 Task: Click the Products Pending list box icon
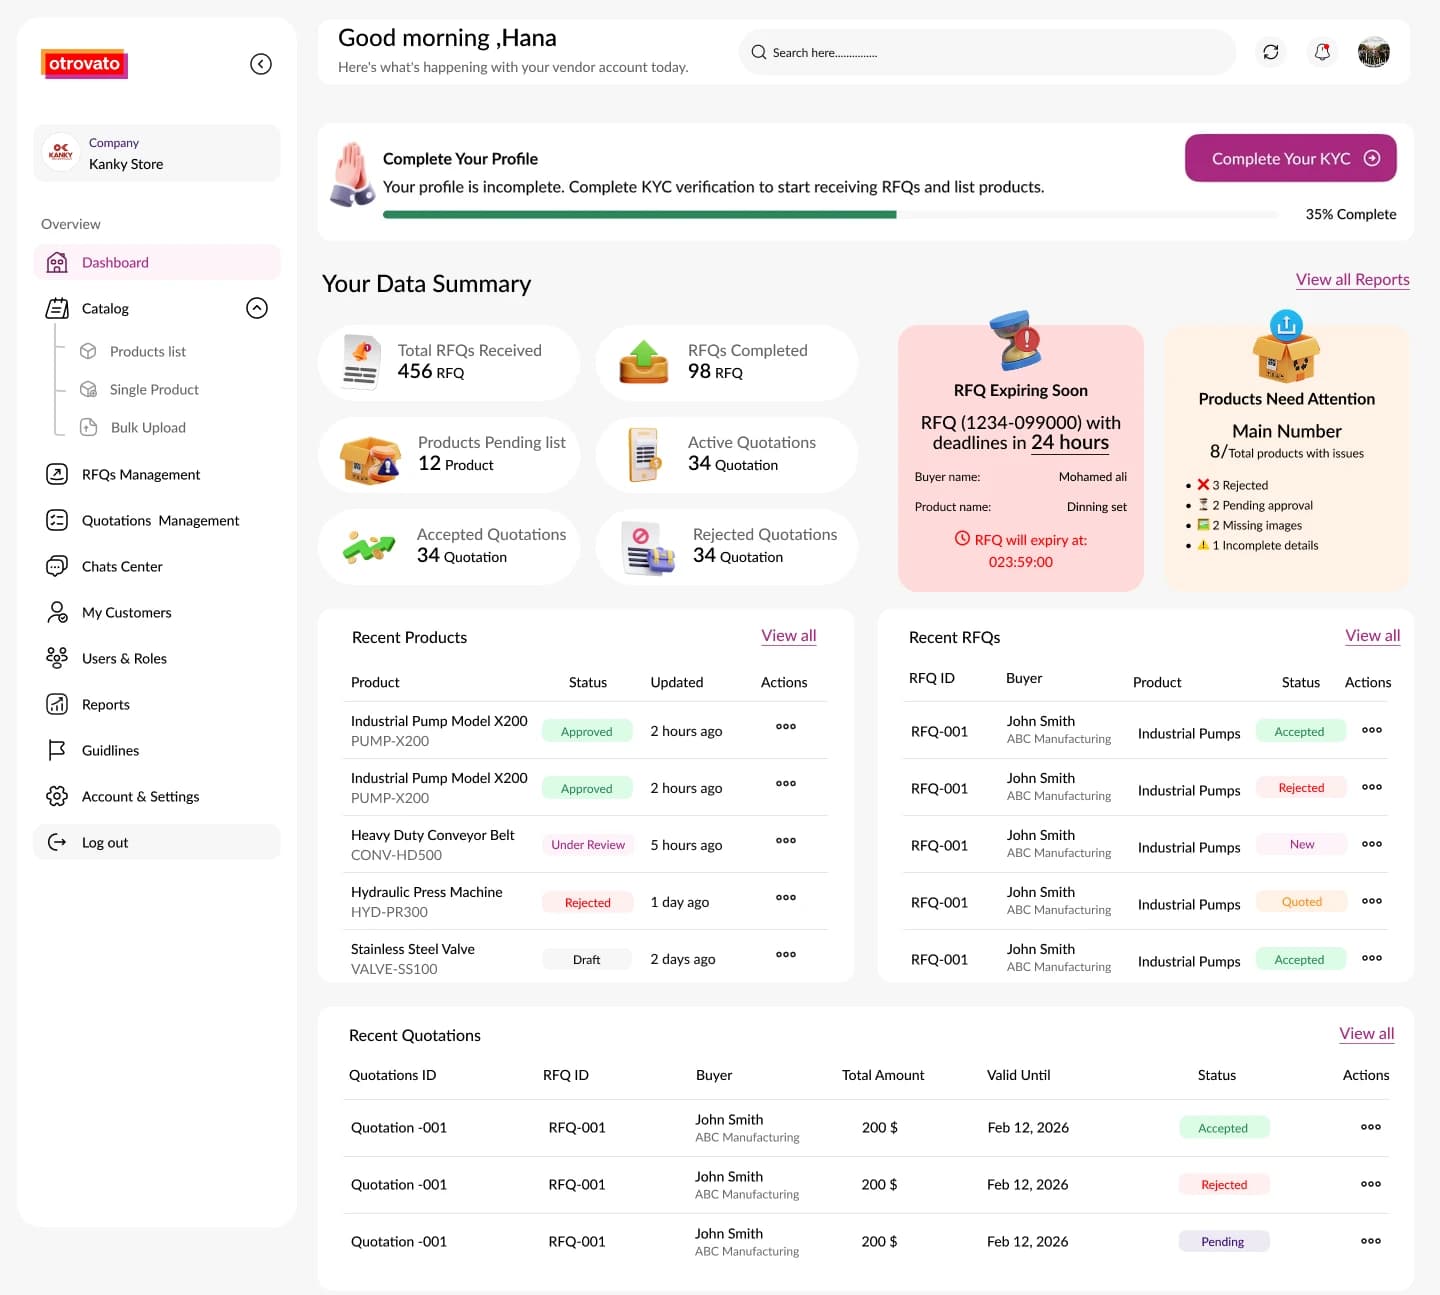click(371, 461)
